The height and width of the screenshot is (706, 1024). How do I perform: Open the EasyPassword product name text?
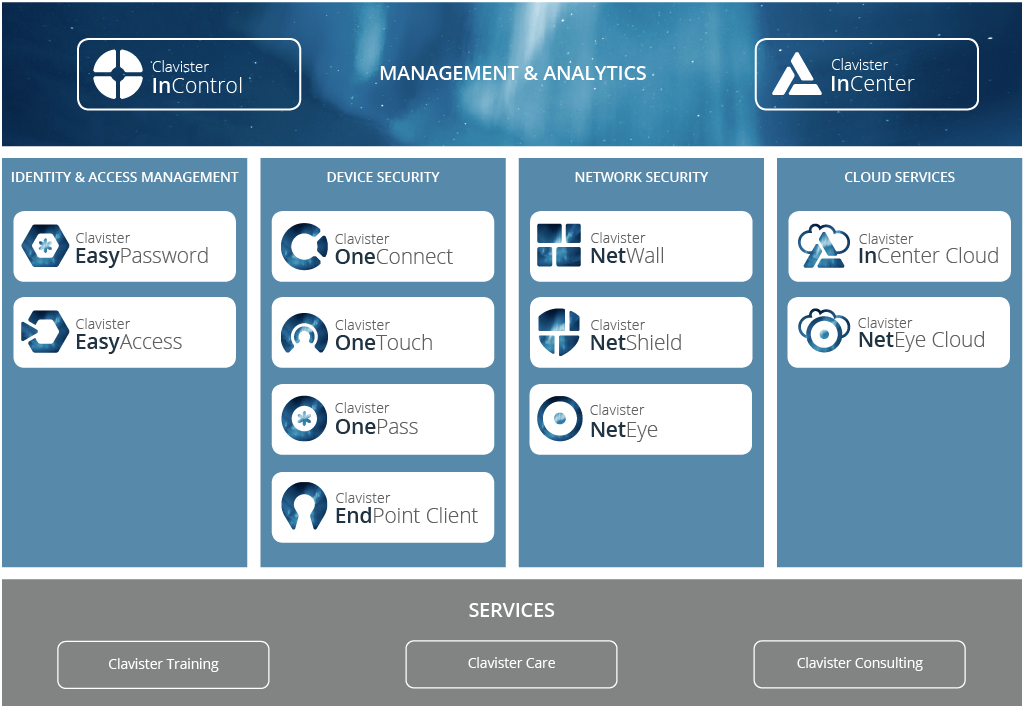pos(142,256)
